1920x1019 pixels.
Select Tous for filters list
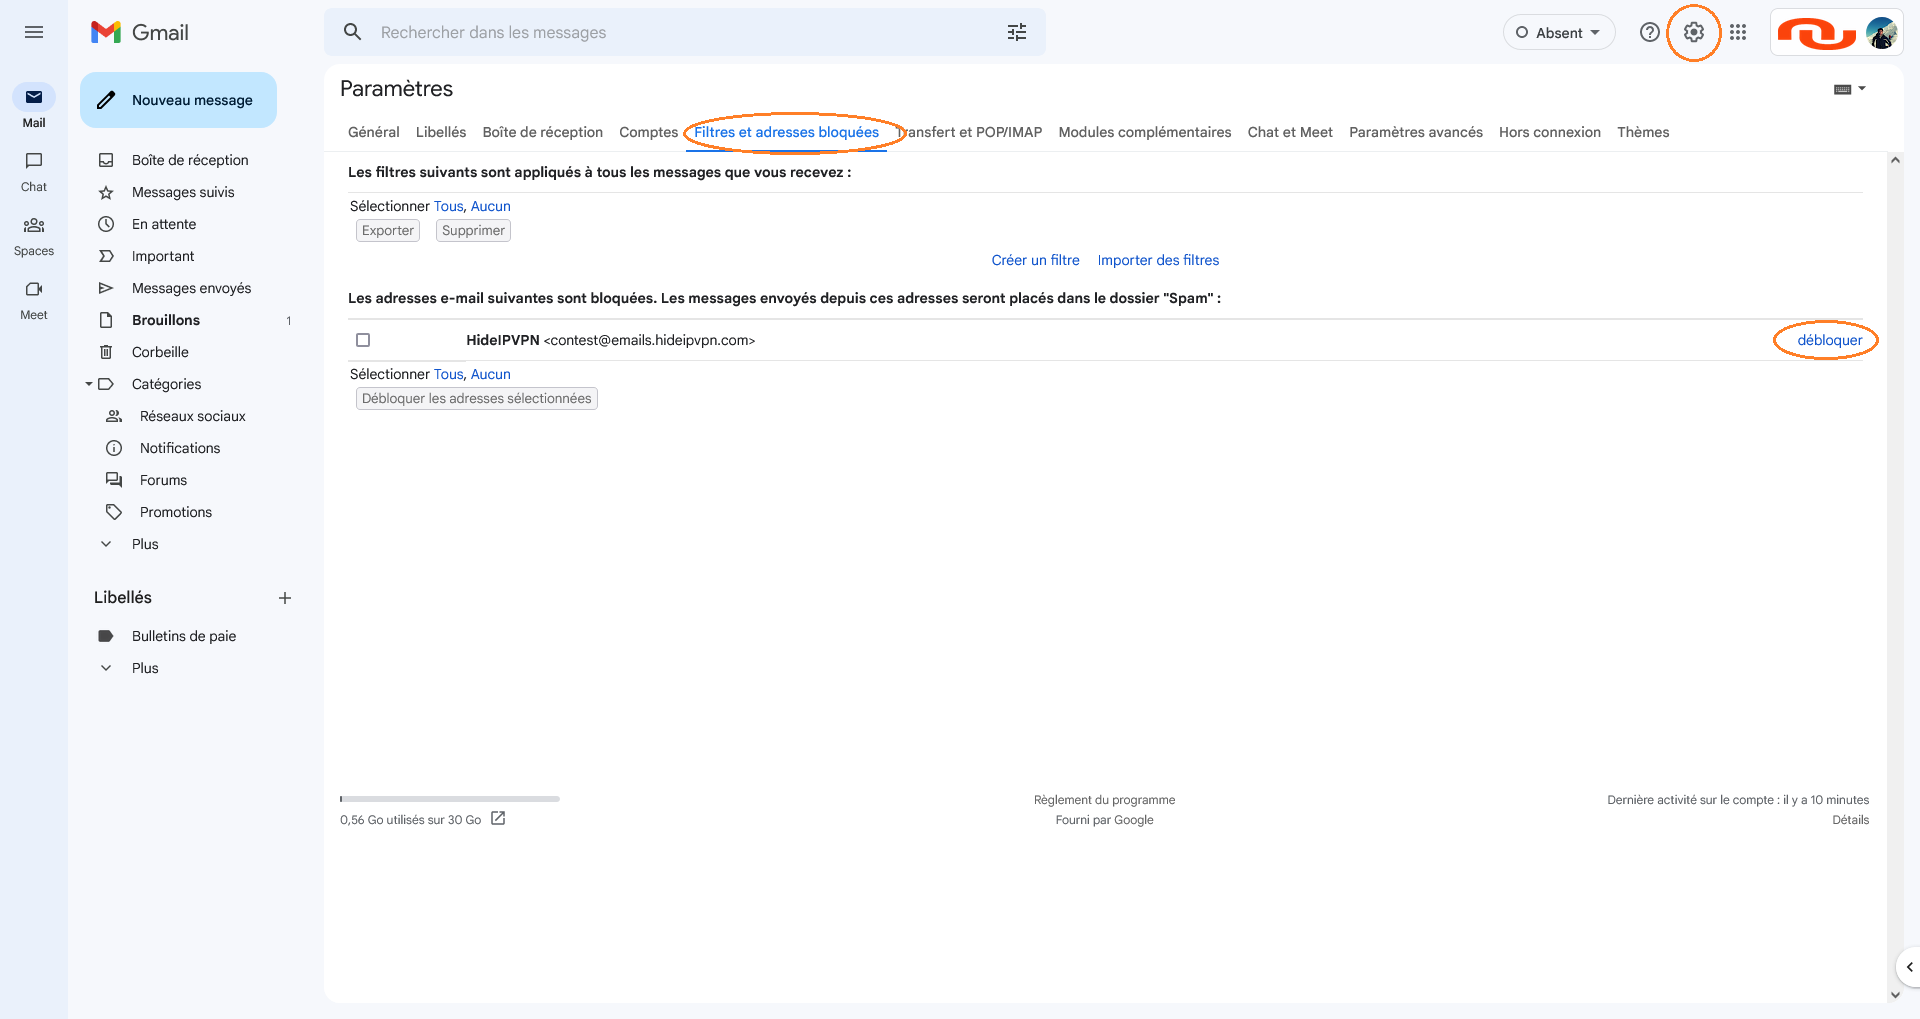pyautogui.click(x=448, y=206)
